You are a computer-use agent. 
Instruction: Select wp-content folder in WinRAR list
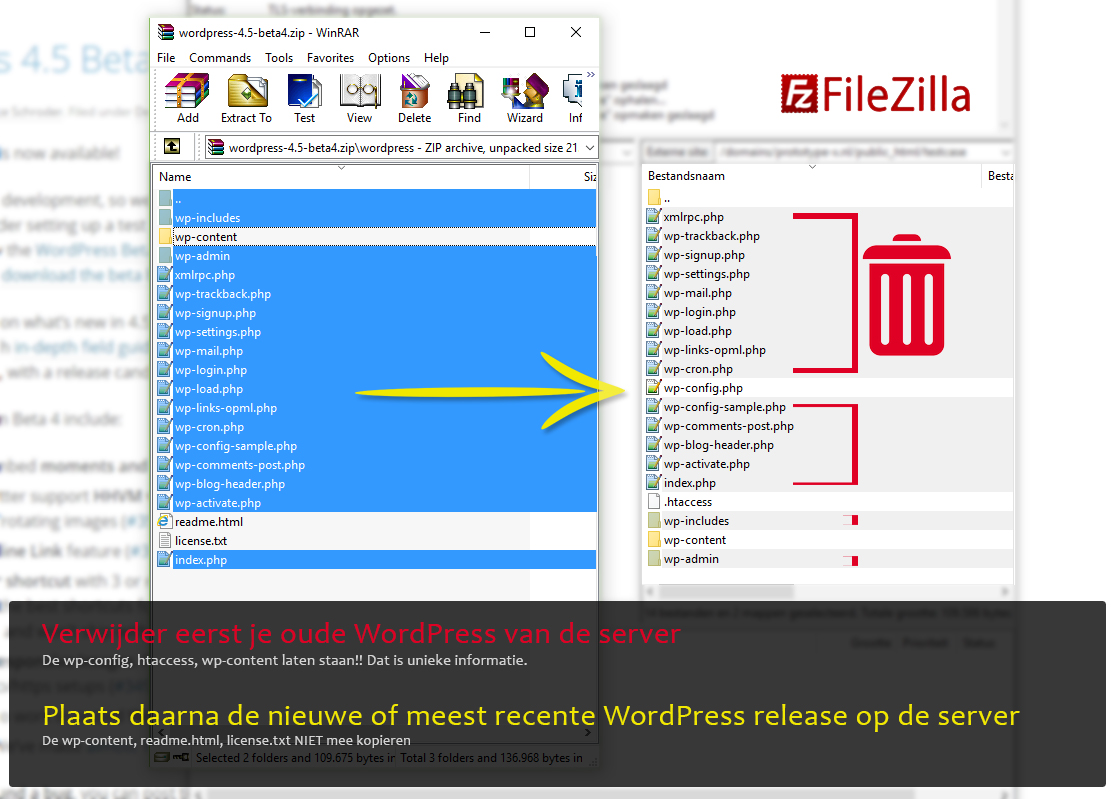point(376,237)
